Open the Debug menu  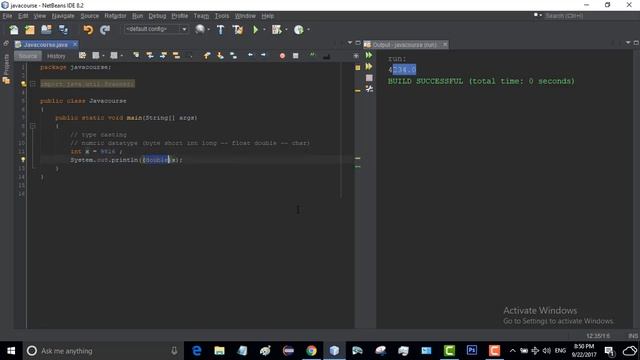[157, 16]
